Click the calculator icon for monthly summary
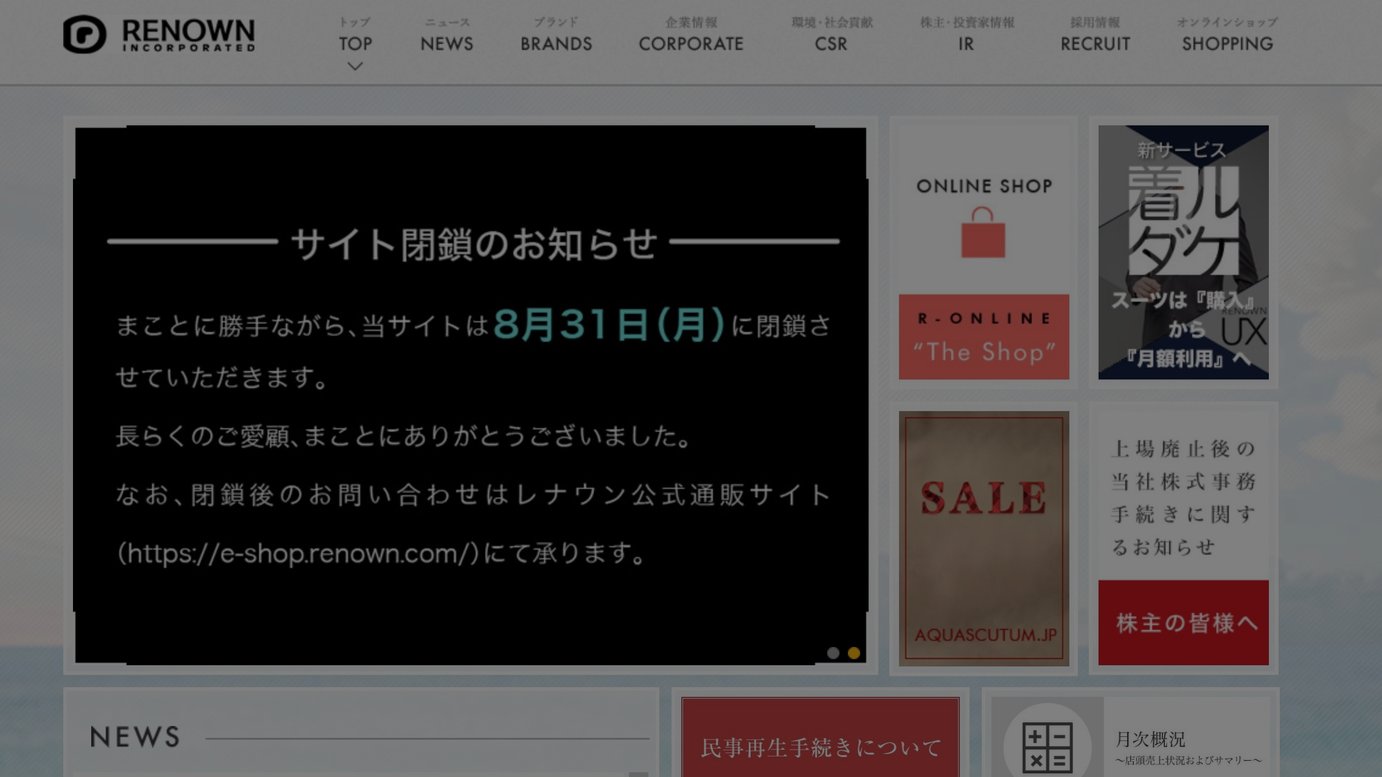1382x777 pixels. click(x=1047, y=745)
